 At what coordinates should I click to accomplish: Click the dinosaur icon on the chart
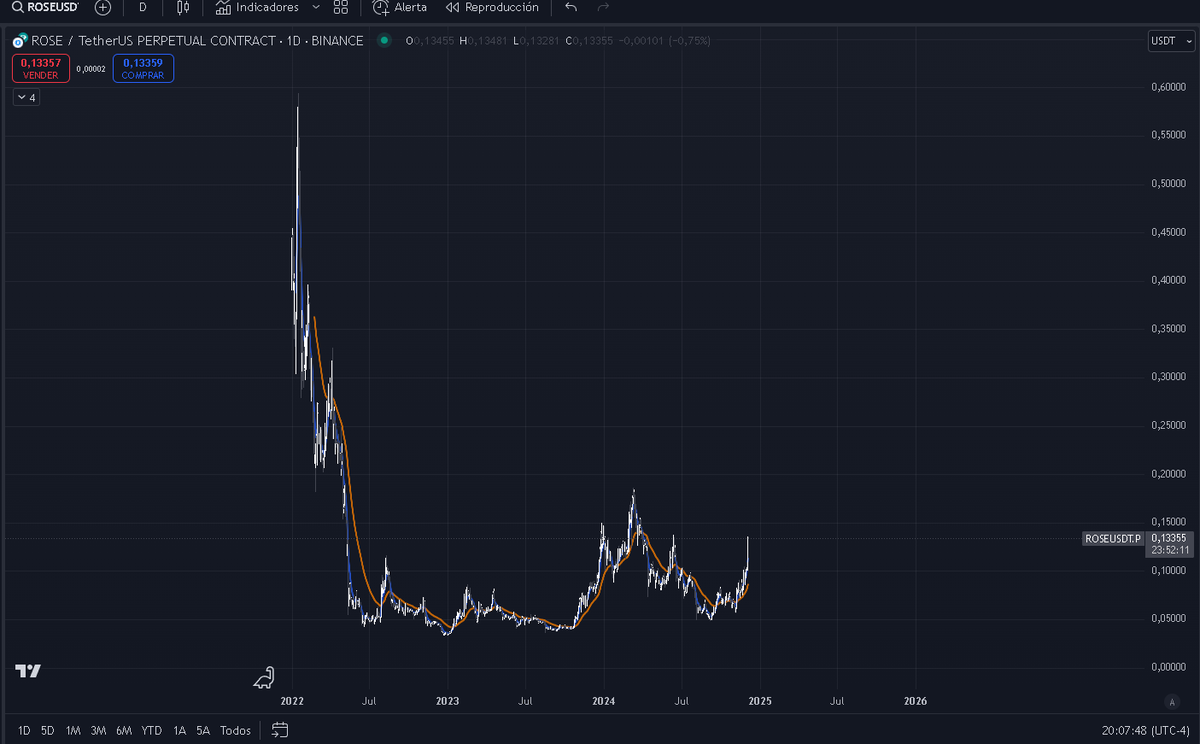point(263,678)
